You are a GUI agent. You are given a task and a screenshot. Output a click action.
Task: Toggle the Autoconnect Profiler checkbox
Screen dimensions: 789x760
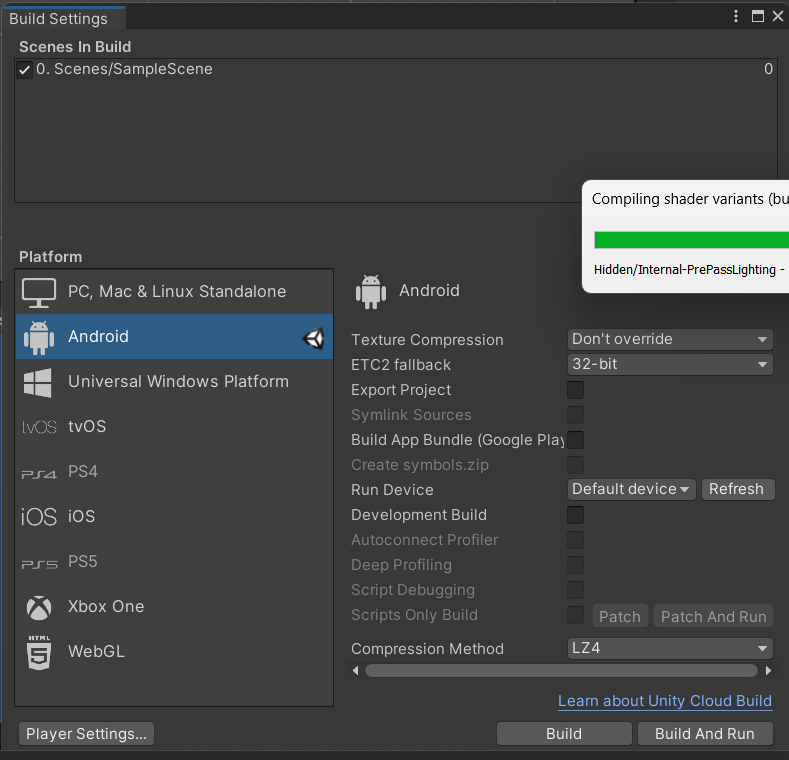pyautogui.click(x=576, y=540)
